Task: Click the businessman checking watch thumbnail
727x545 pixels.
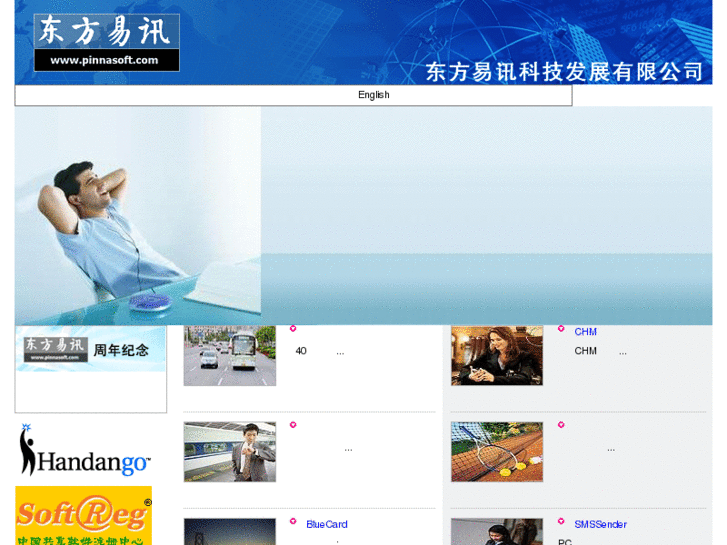Action: pos(230,452)
